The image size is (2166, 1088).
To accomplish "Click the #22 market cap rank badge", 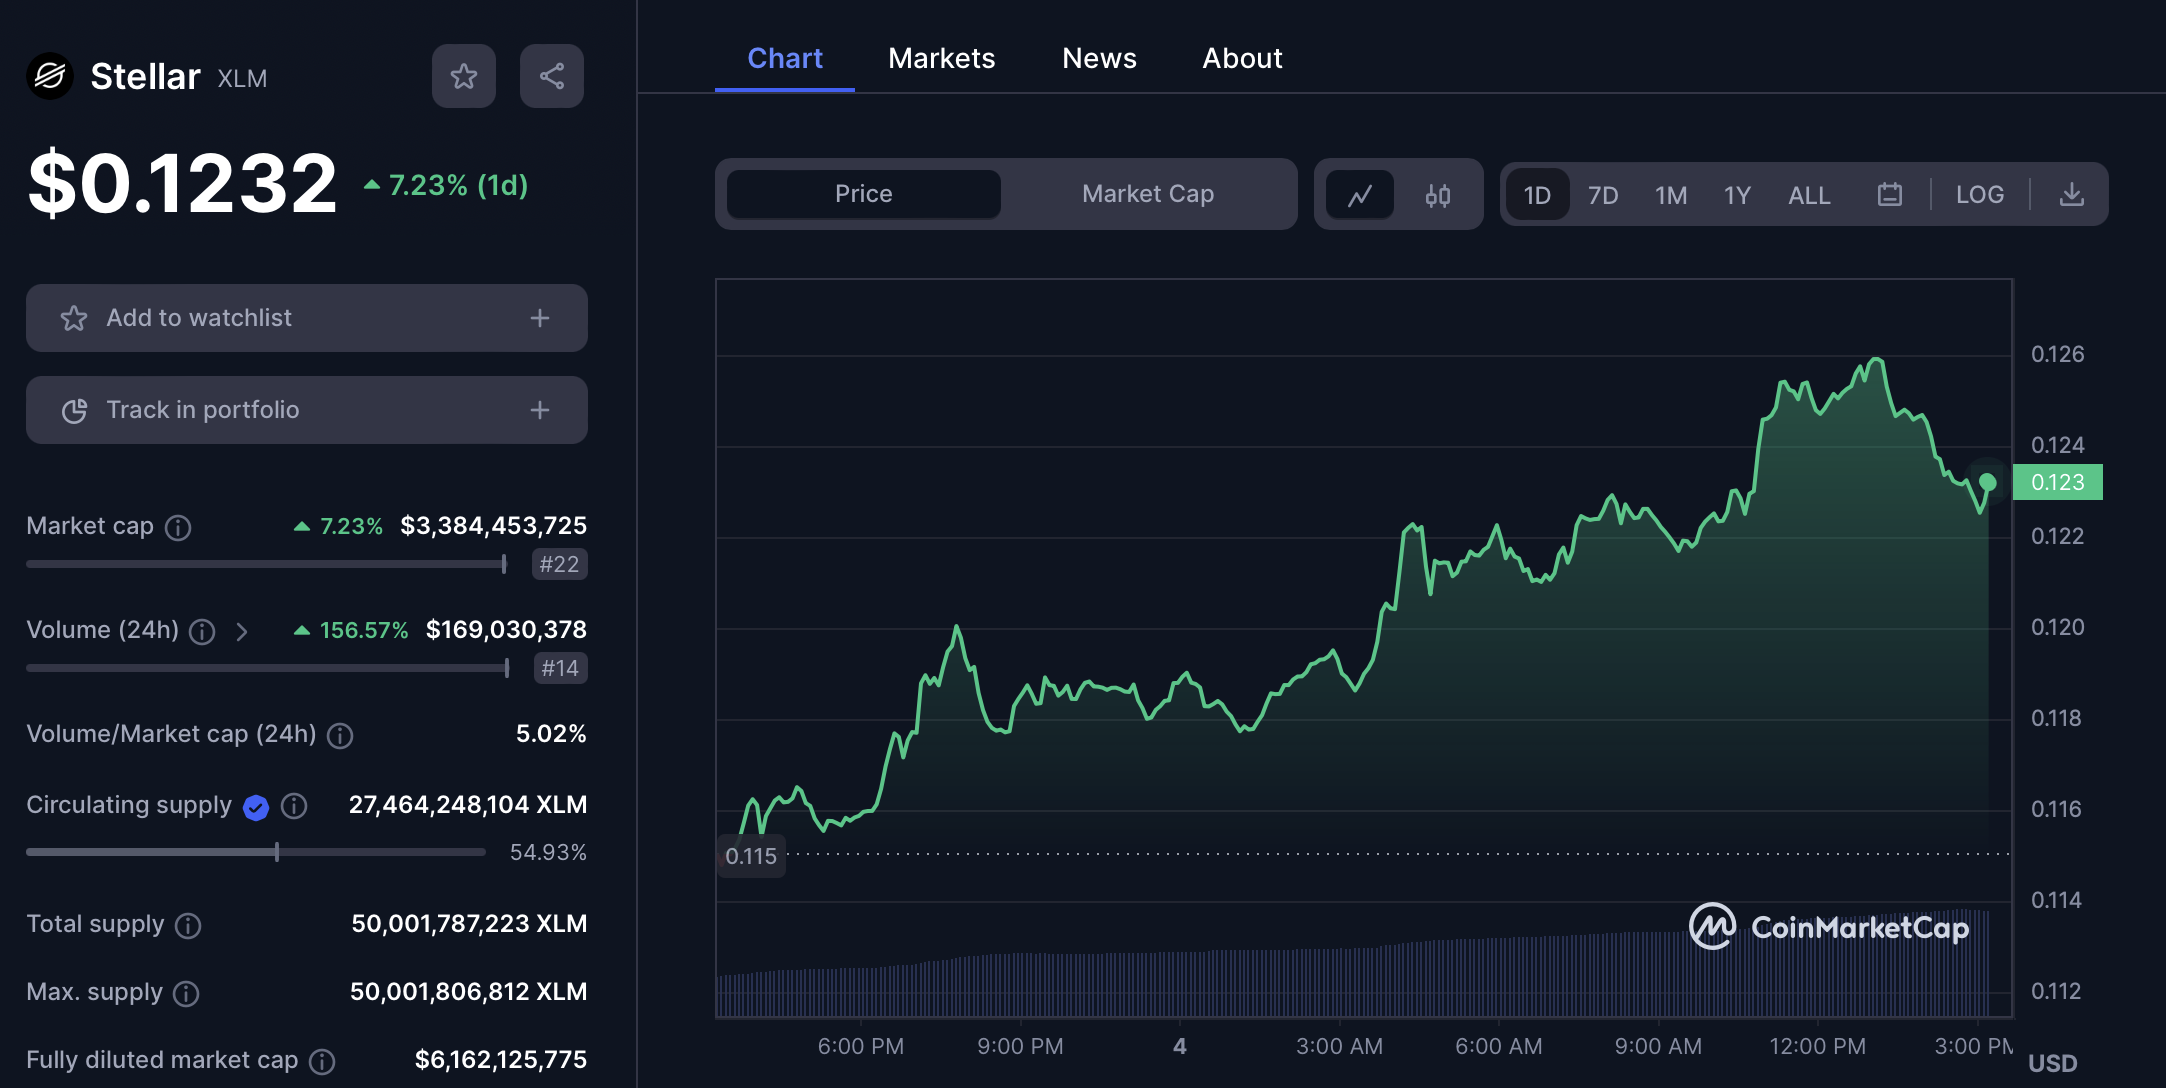I will click(560, 564).
